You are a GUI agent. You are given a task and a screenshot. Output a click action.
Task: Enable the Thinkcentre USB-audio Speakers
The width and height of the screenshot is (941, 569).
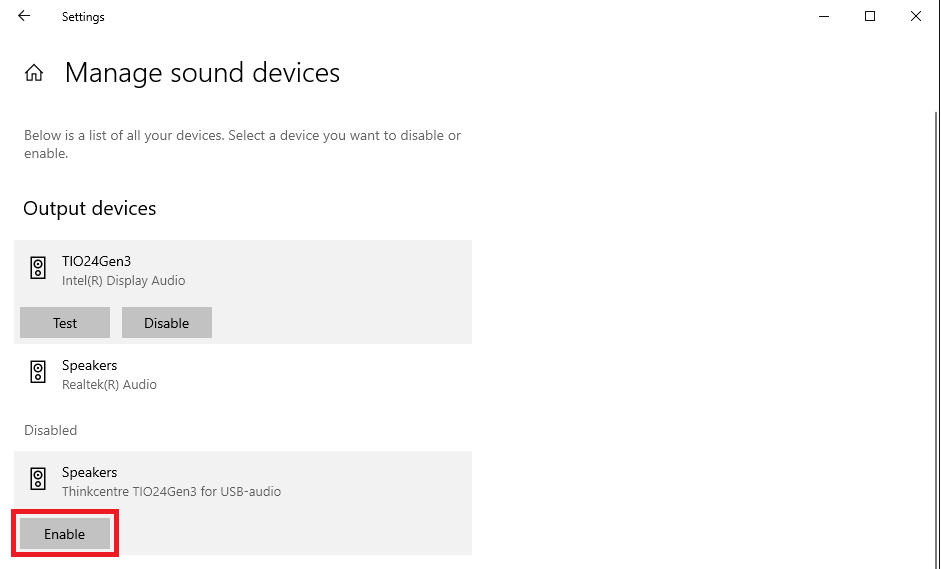(65, 534)
